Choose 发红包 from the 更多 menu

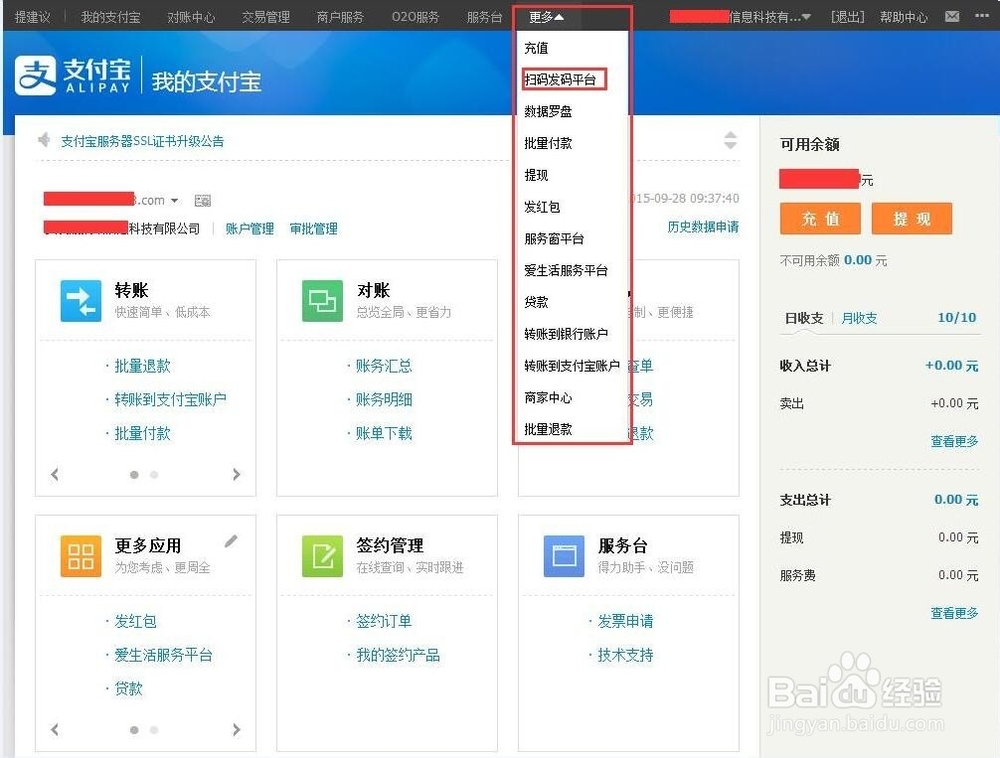[542, 207]
